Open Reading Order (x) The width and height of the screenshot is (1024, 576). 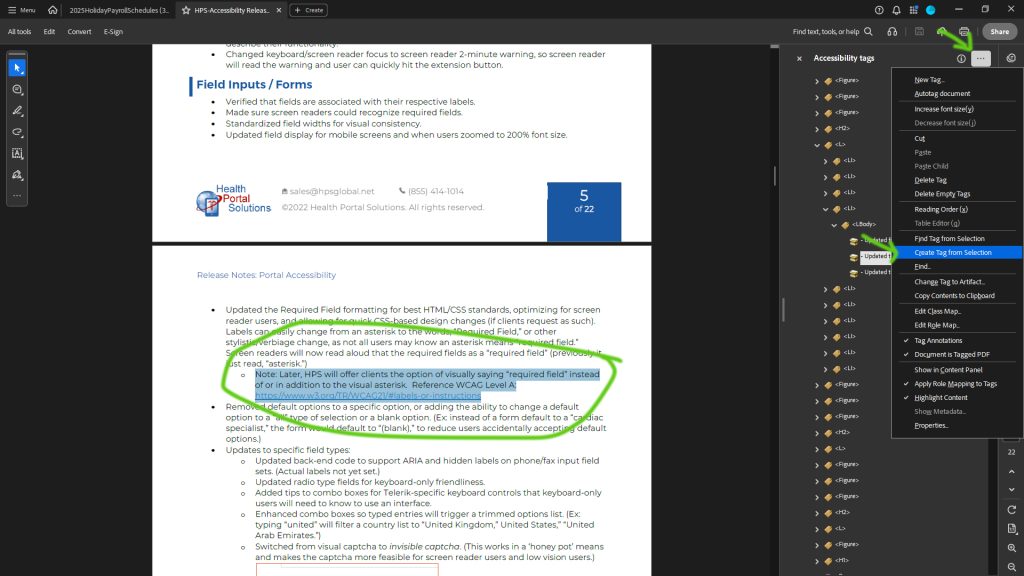click(x=940, y=209)
